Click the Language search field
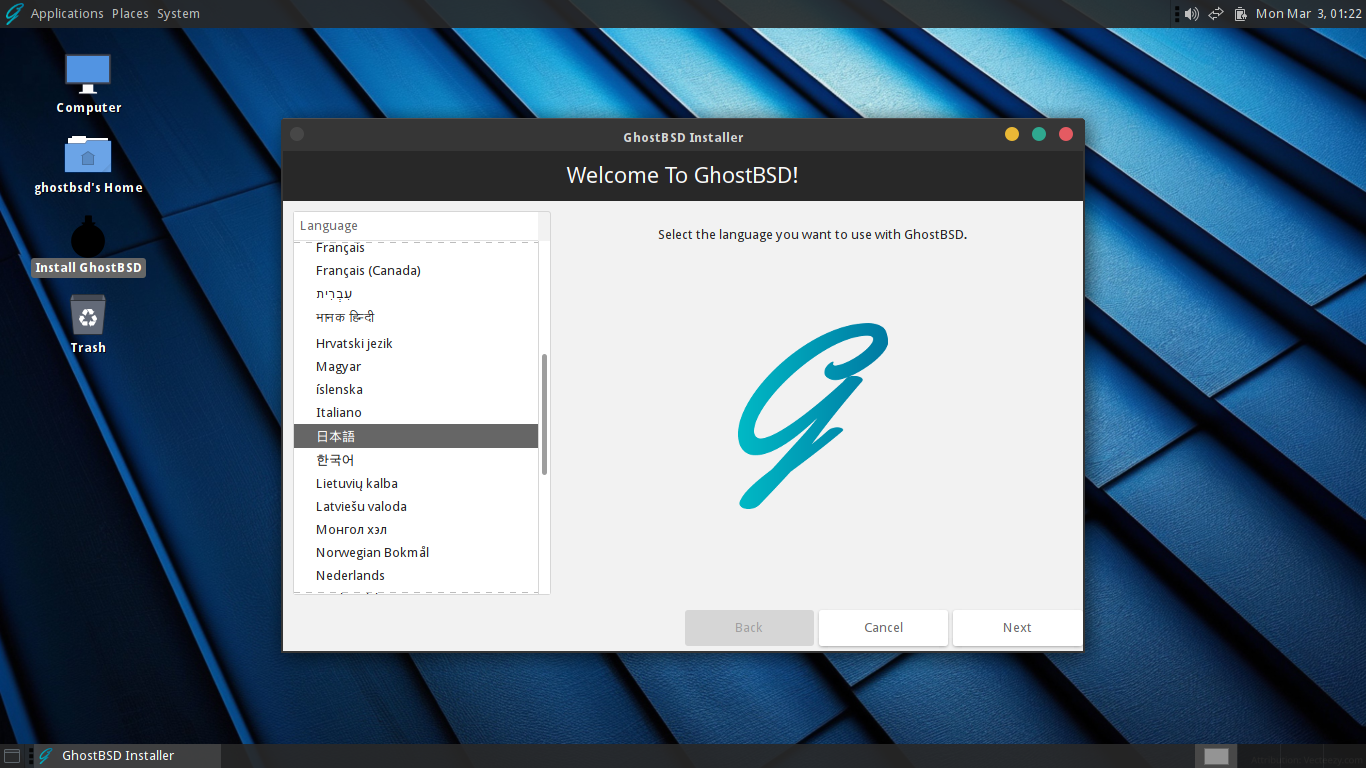 click(420, 225)
